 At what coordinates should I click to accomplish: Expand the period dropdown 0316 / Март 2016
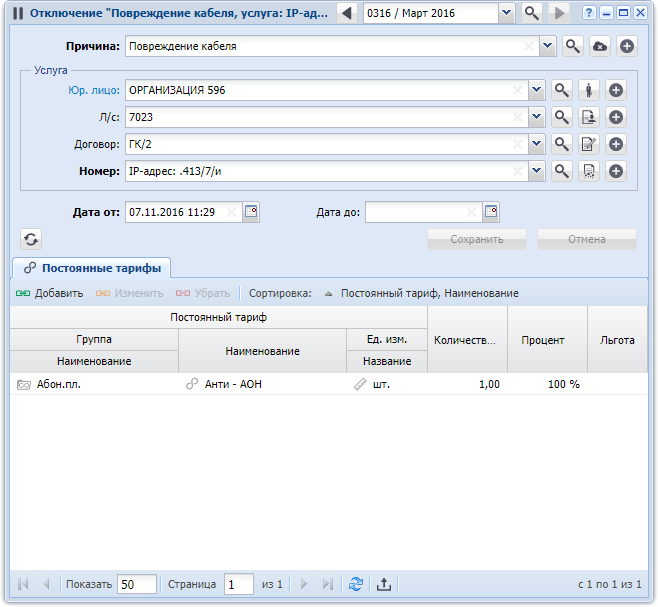click(507, 13)
